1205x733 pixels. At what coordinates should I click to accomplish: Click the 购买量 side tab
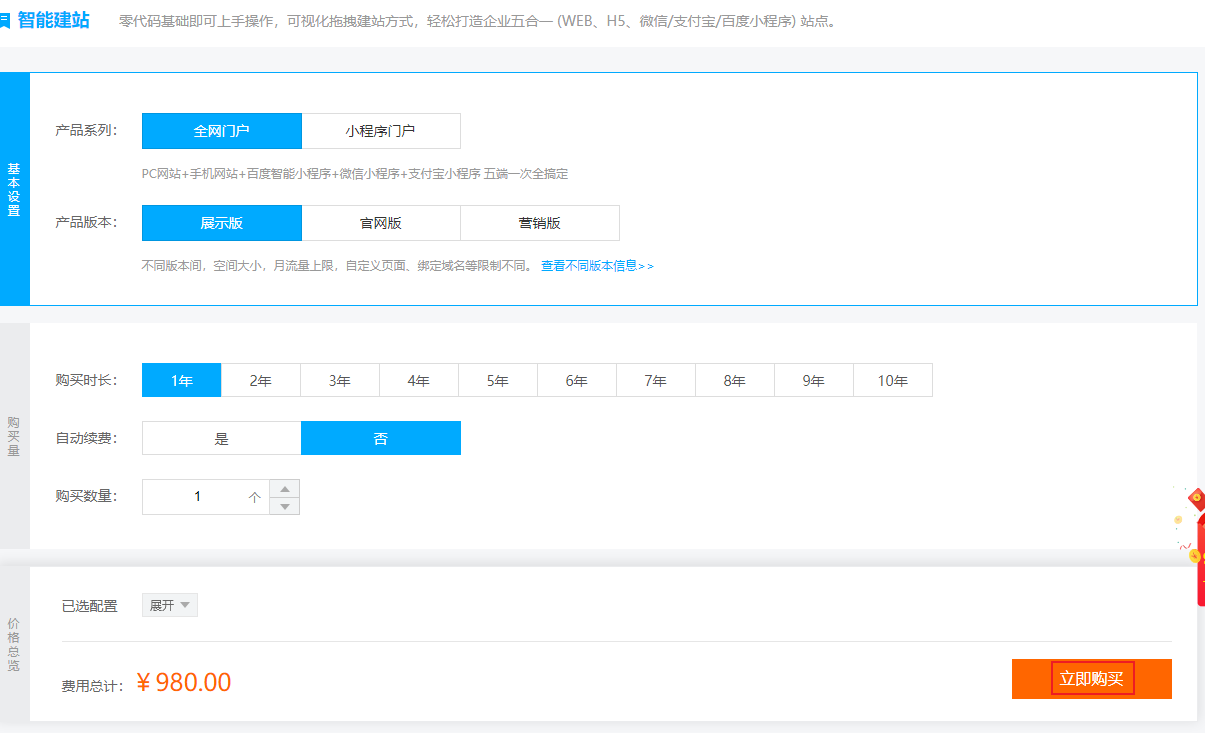tap(14, 436)
